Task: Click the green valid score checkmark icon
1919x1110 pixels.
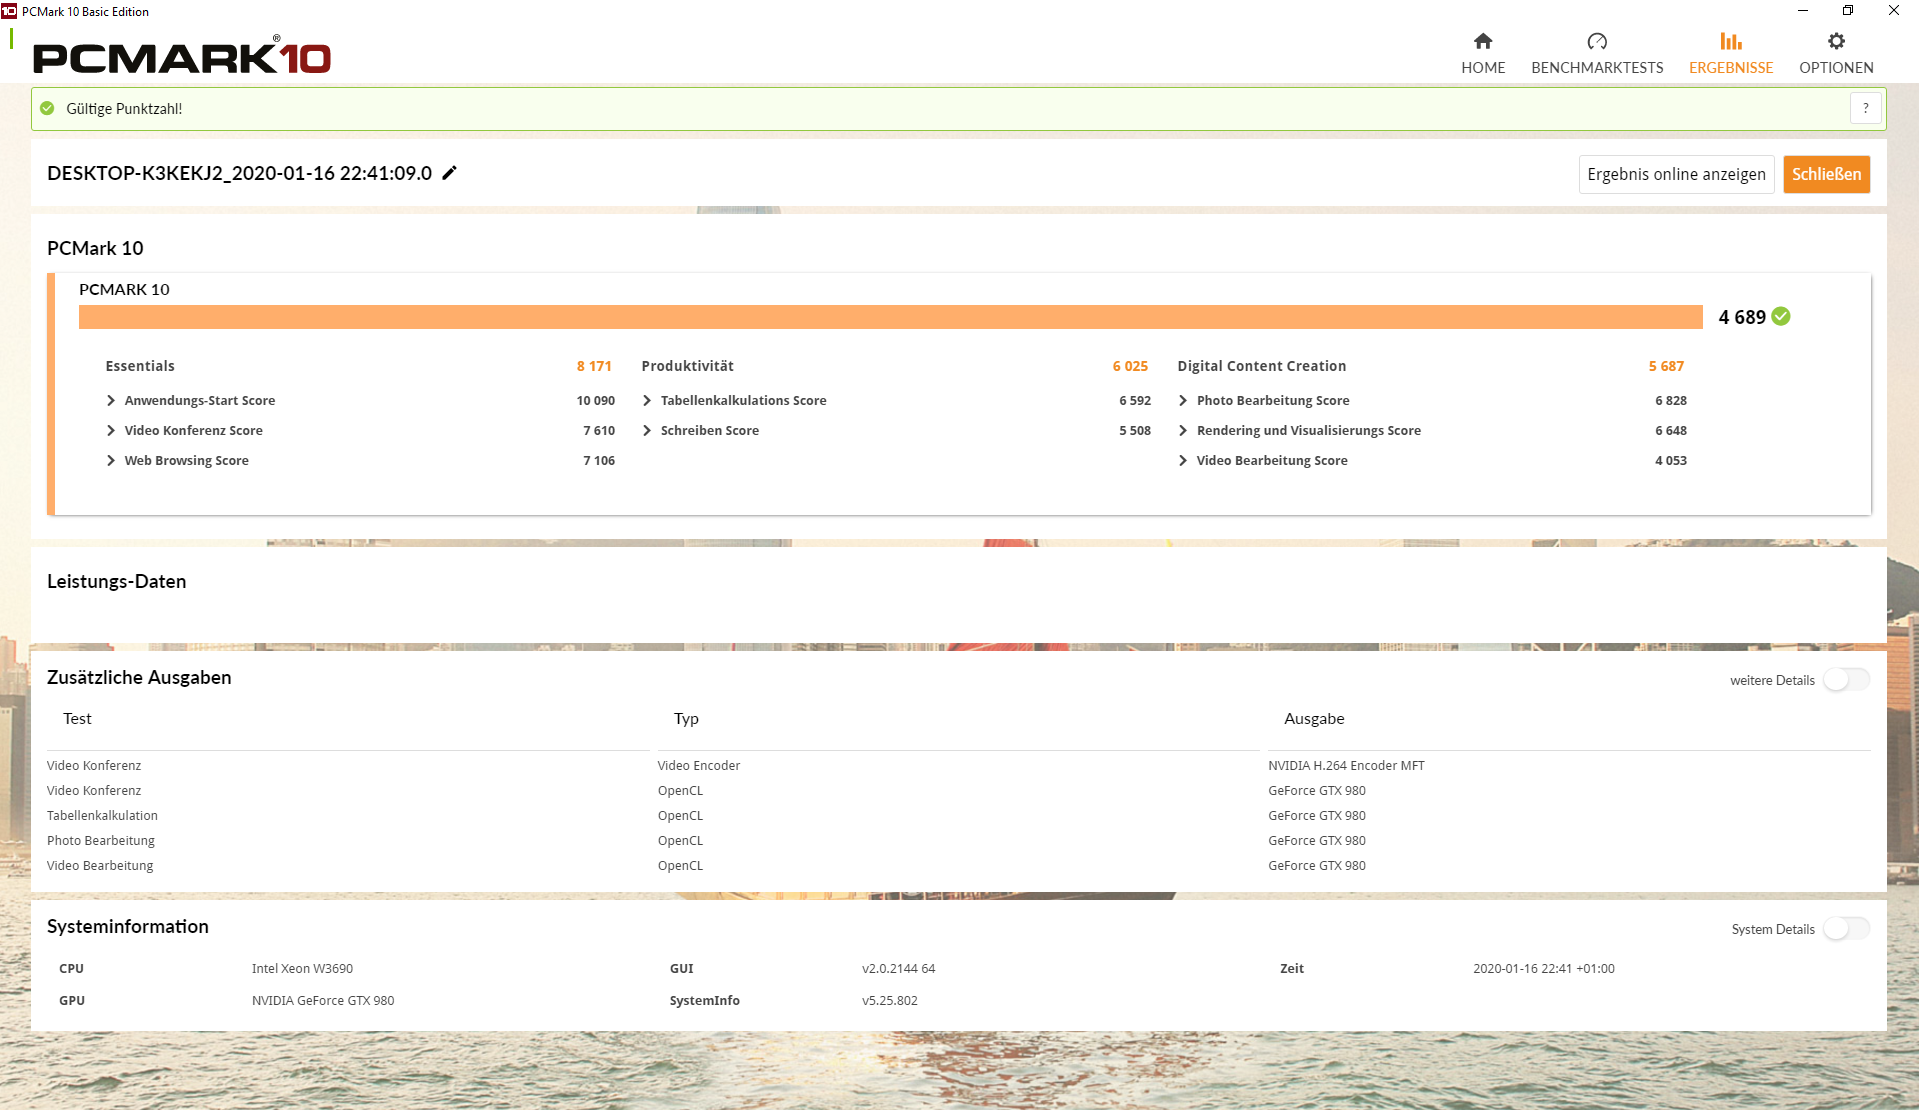Action: click(47, 108)
